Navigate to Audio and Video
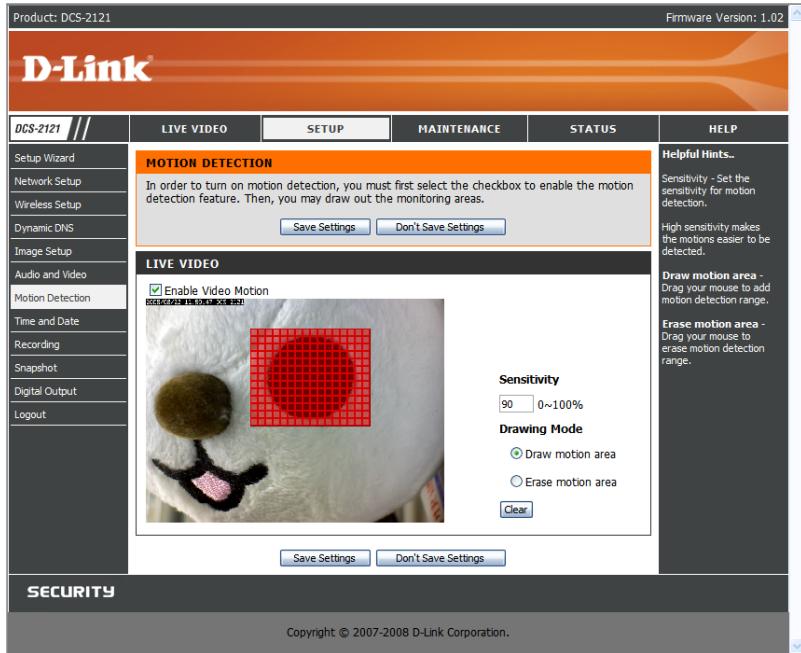Viewport: 801px width, 653px height. [x=68, y=274]
